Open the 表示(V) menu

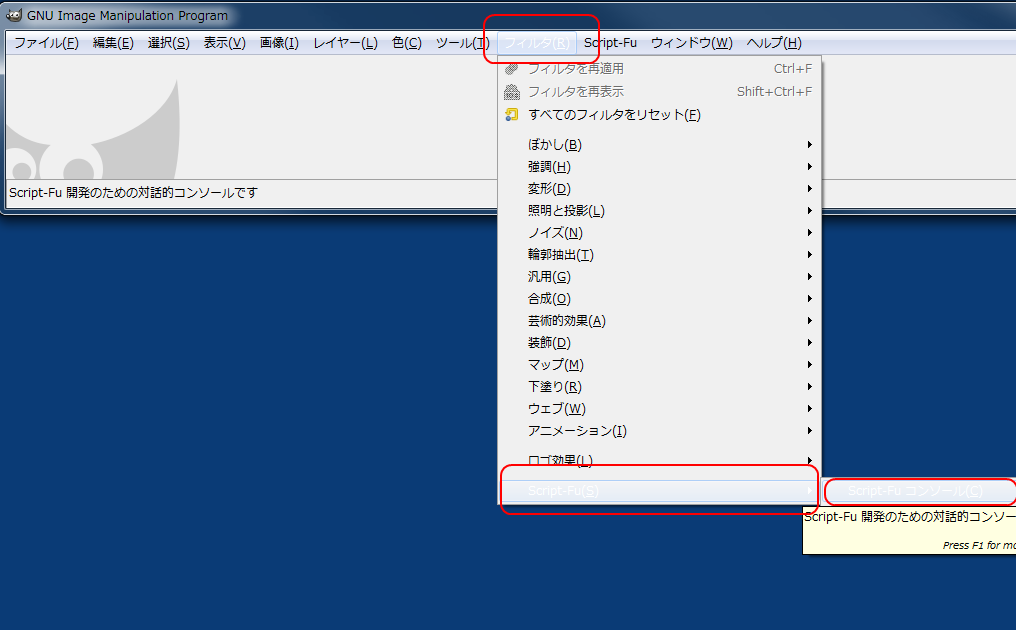coord(225,43)
